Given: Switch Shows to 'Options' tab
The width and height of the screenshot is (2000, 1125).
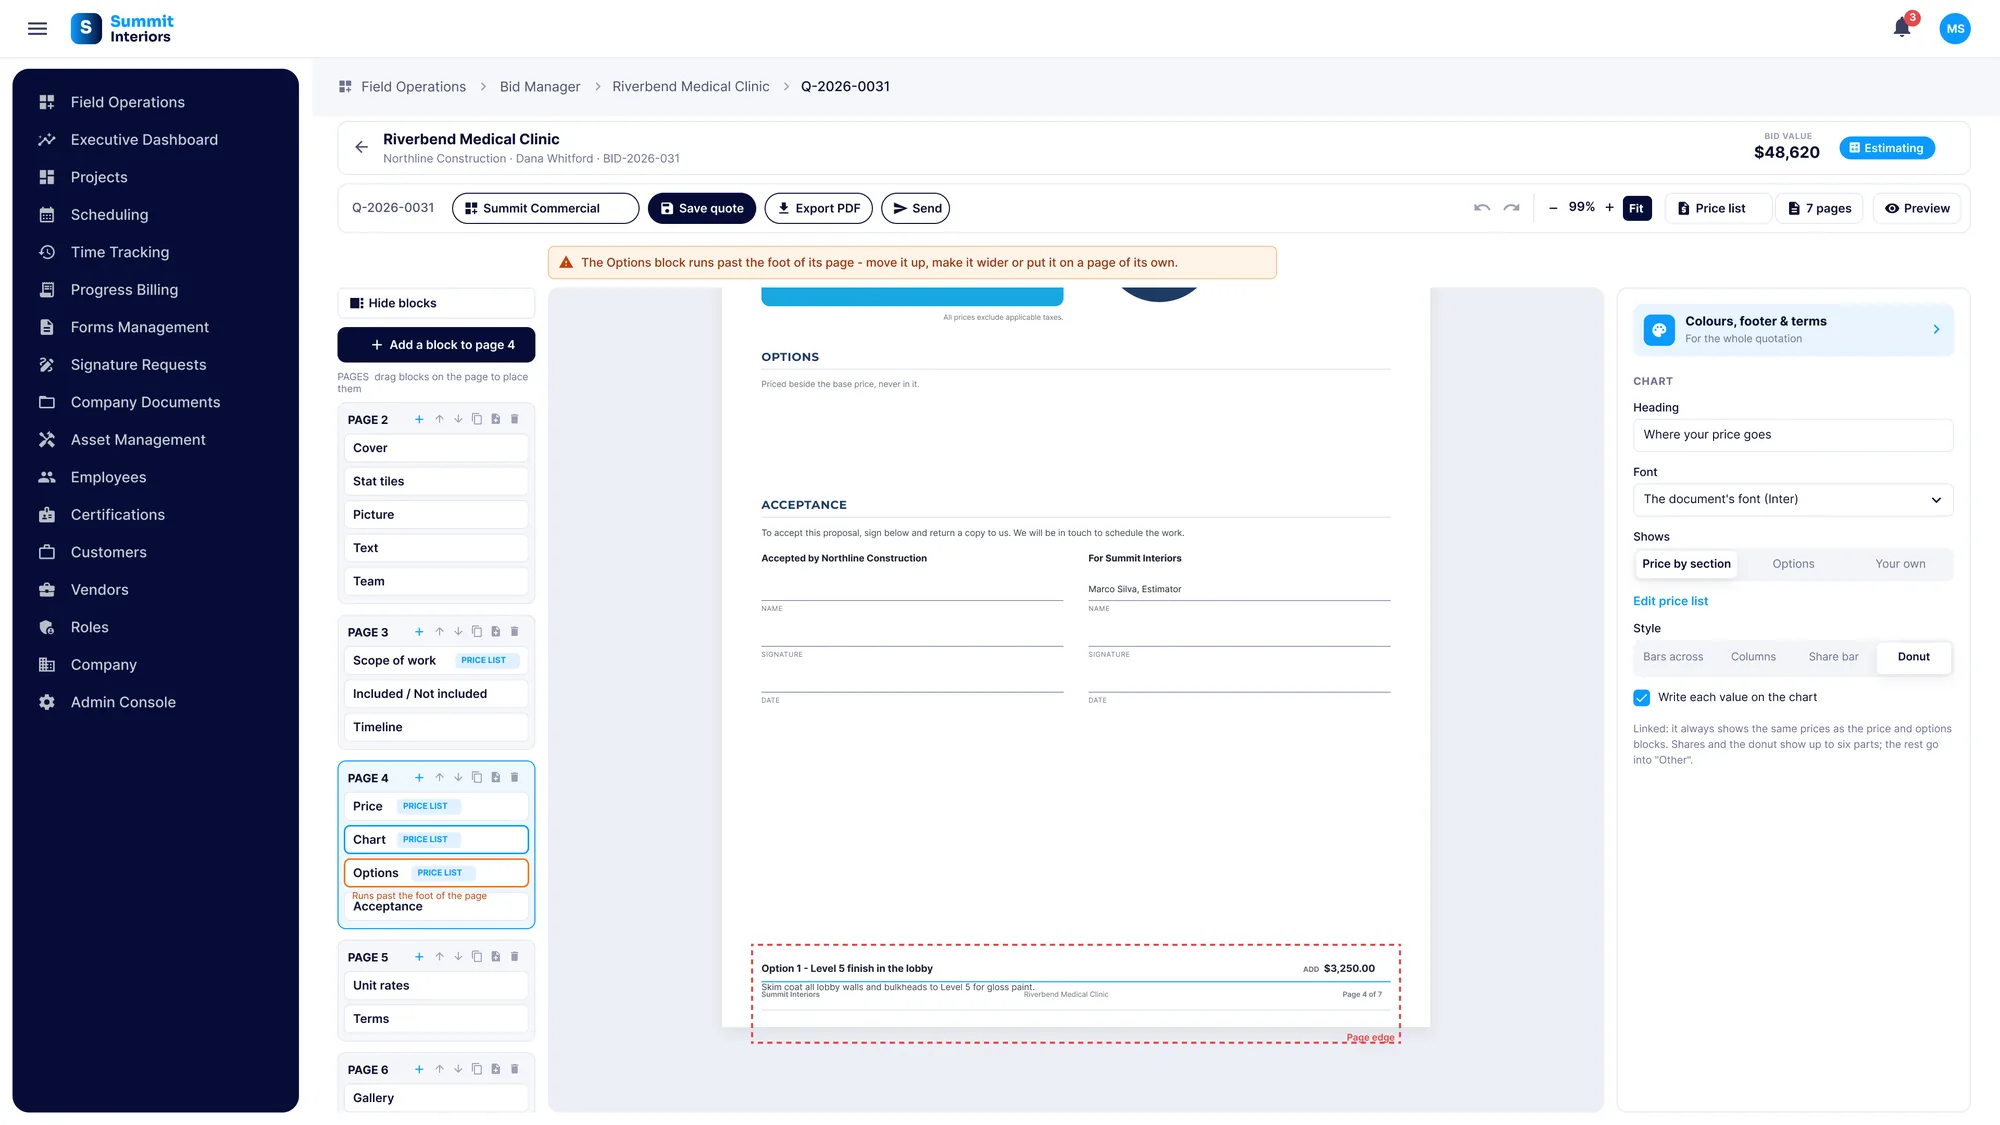Looking at the screenshot, I should [1793, 564].
